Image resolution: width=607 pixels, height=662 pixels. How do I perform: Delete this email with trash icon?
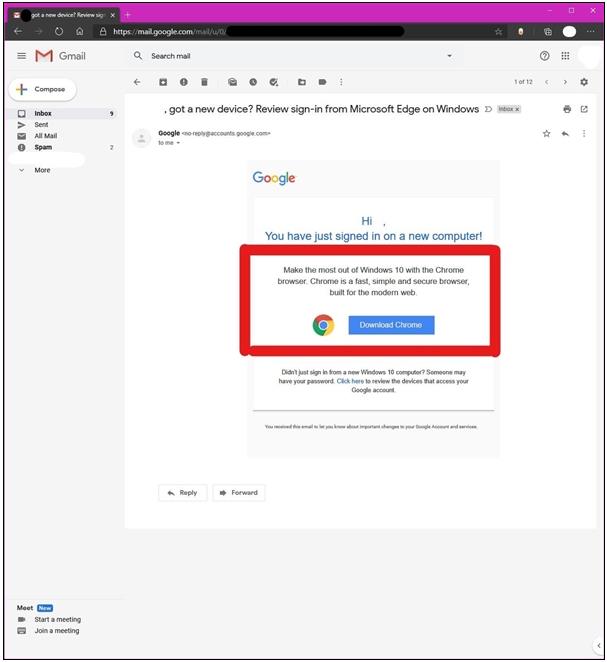pos(204,82)
